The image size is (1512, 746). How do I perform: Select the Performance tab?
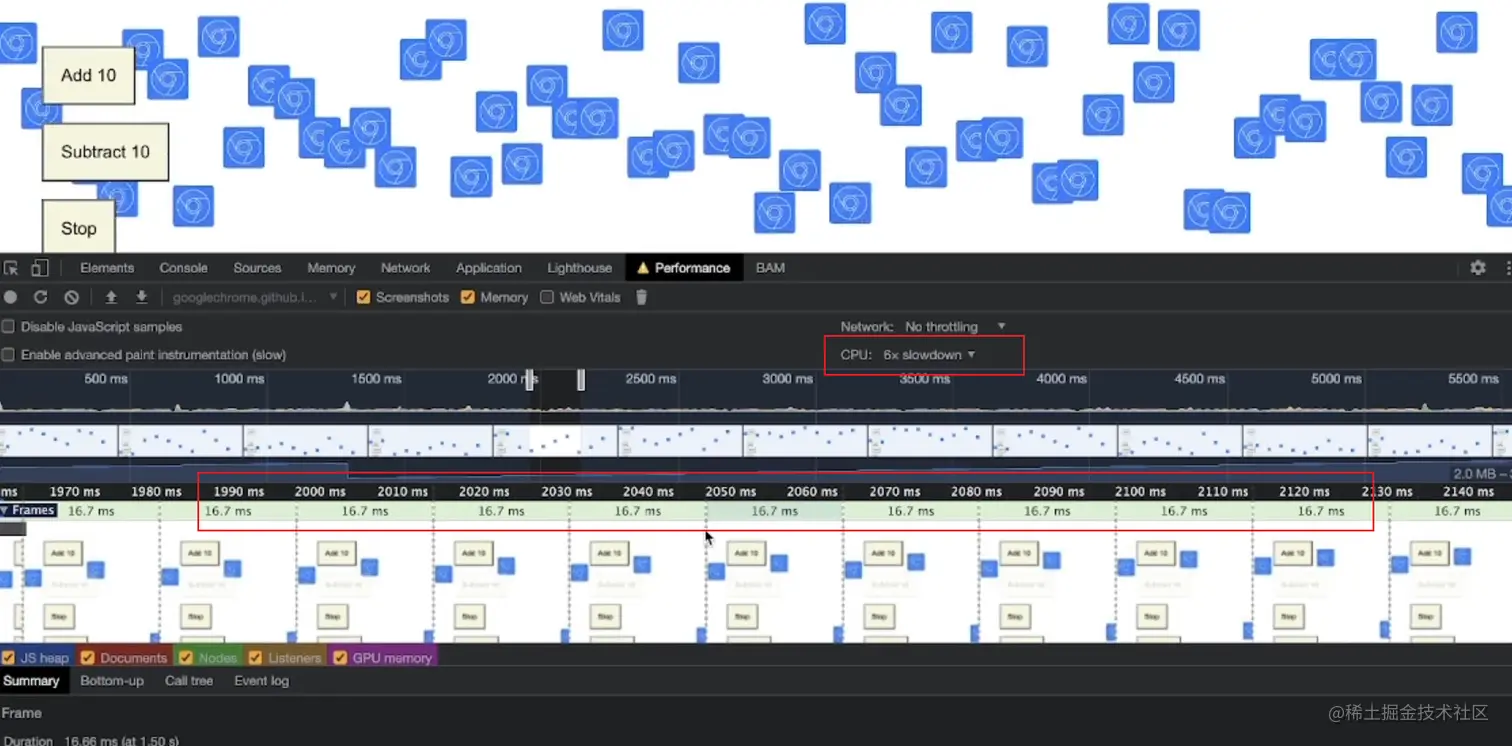(684, 268)
